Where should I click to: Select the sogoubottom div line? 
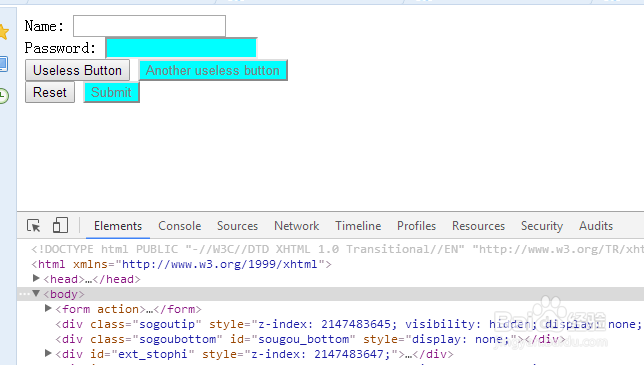click(x=310, y=339)
